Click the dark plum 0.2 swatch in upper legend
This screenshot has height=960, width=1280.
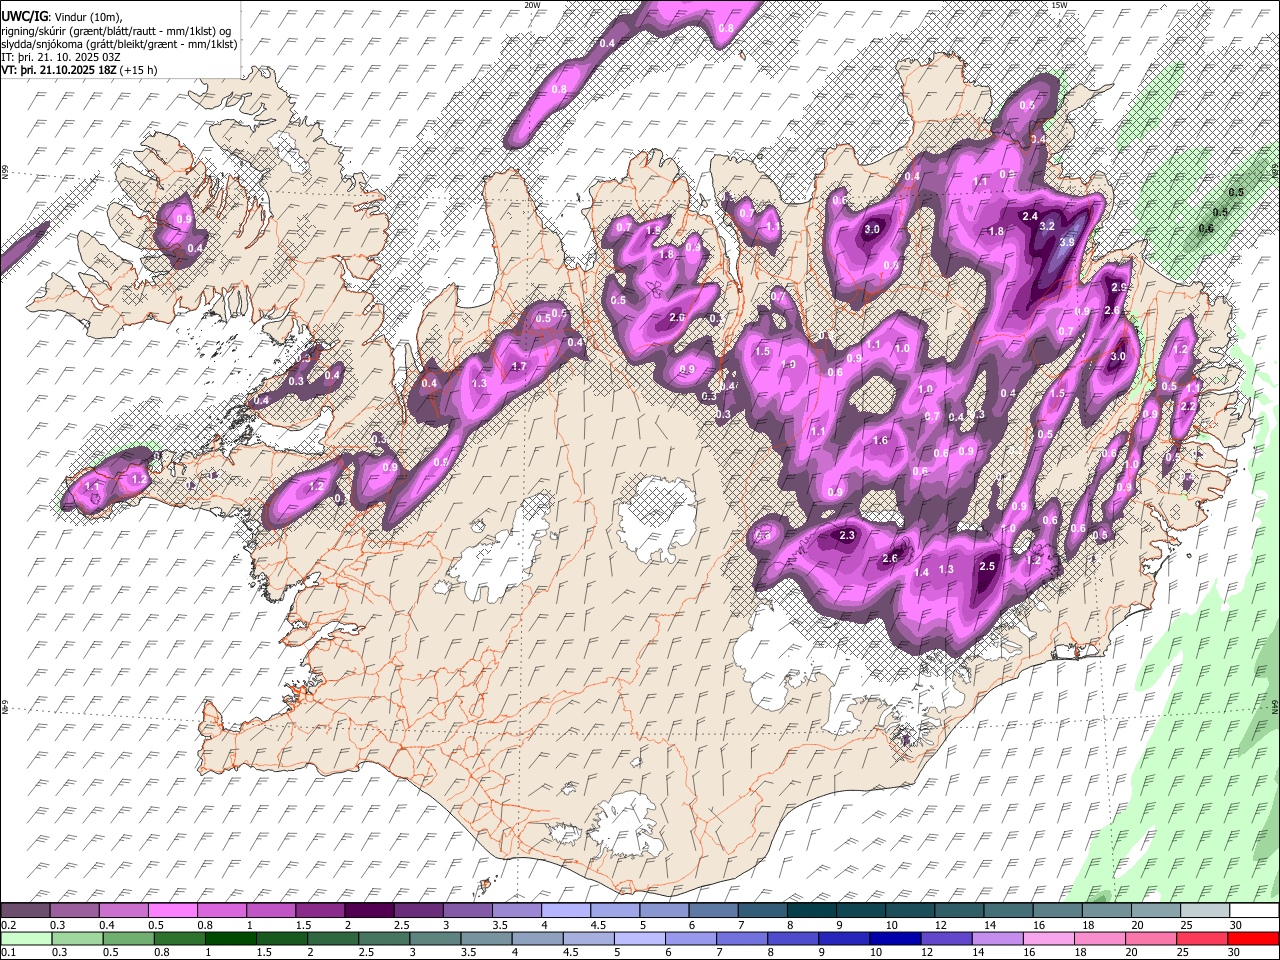pos(26,911)
